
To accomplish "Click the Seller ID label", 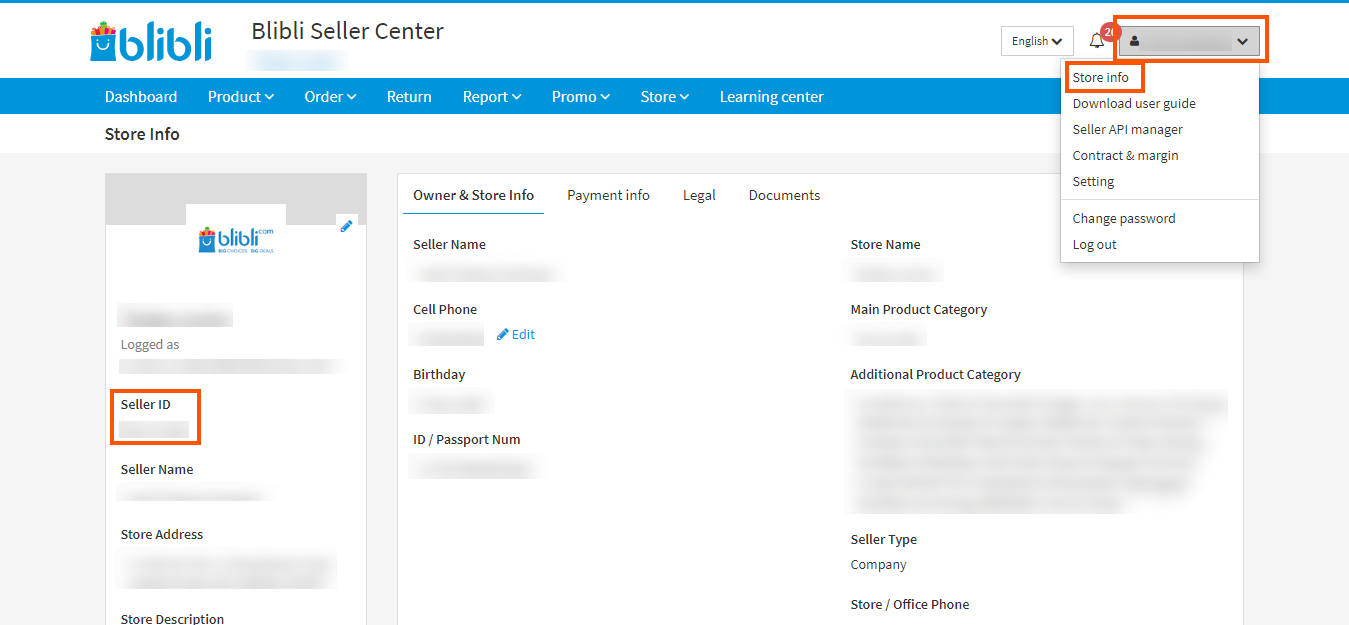I will coord(146,404).
